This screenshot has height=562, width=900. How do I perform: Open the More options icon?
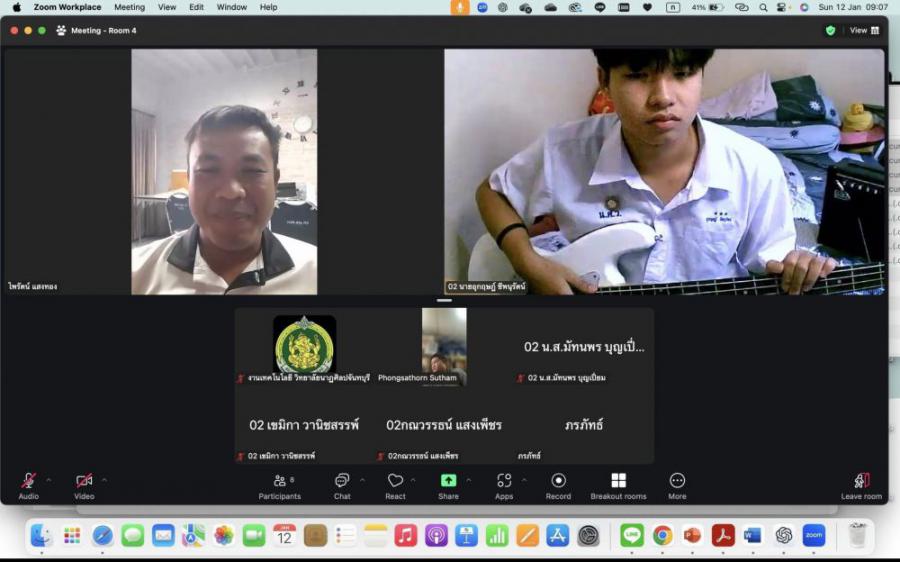[677, 481]
